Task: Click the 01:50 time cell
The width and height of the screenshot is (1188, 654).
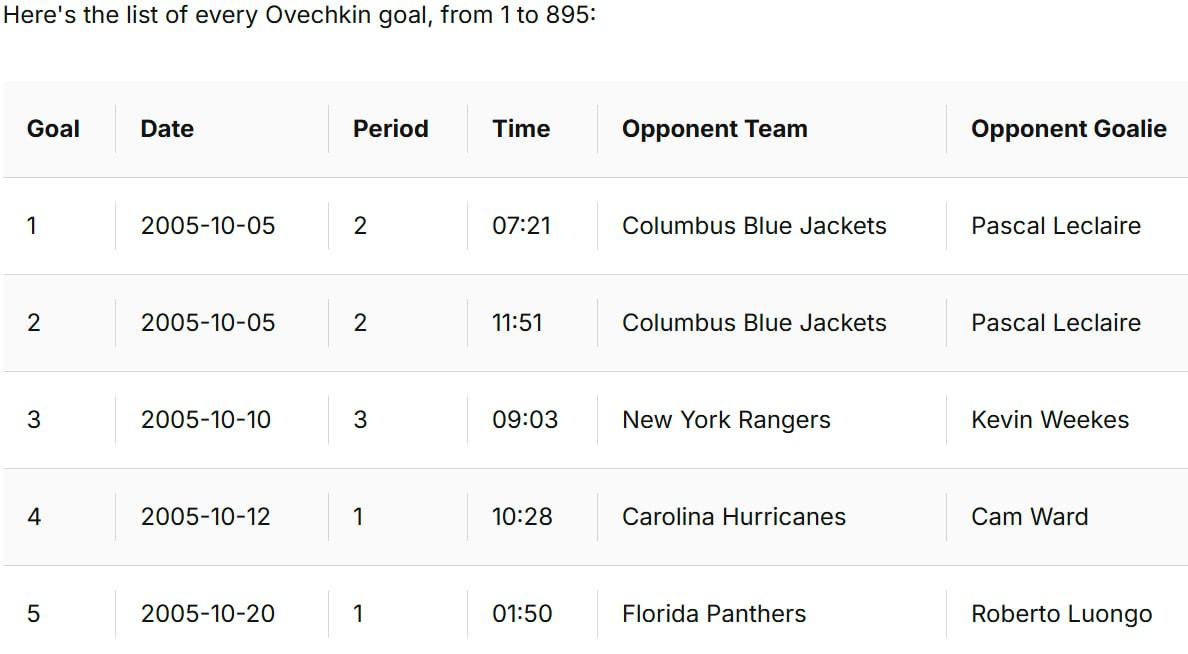Action: 522,614
